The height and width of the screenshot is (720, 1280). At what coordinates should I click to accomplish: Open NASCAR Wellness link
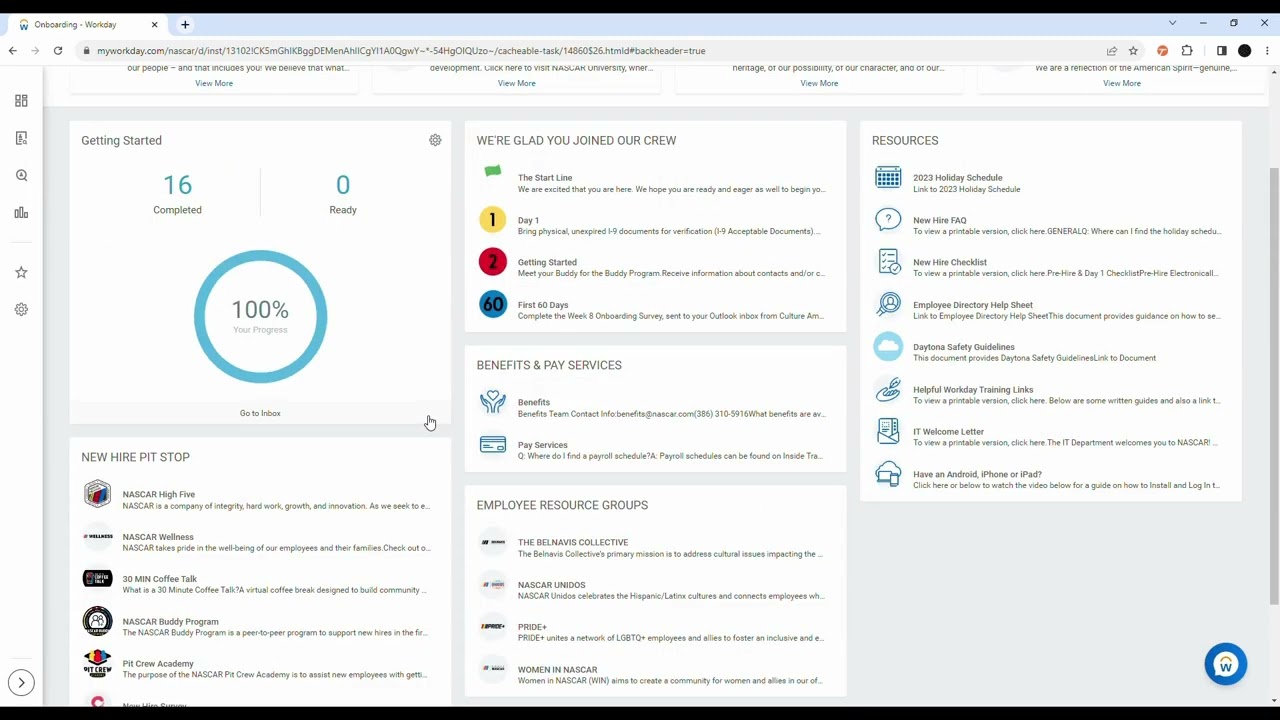pyautogui.click(x=158, y=537)
